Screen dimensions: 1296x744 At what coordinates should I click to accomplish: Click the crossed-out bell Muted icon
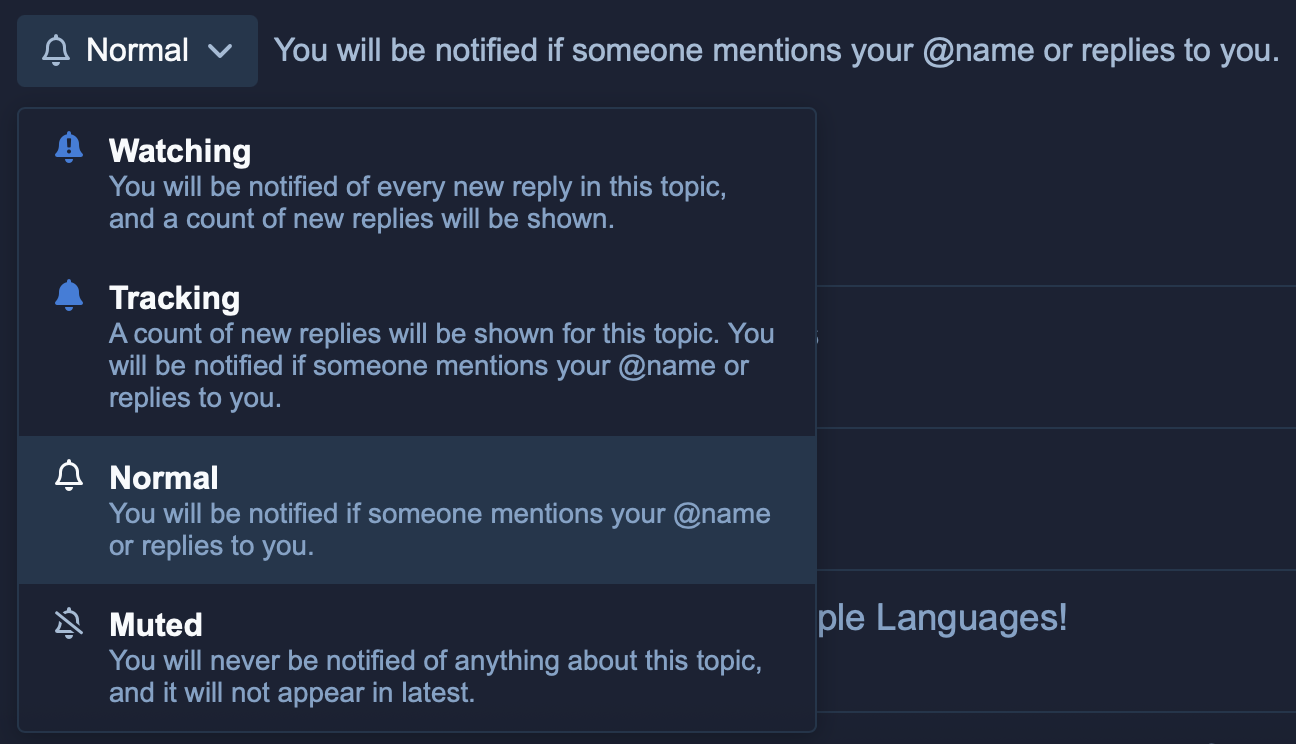(x=69, y=624)
